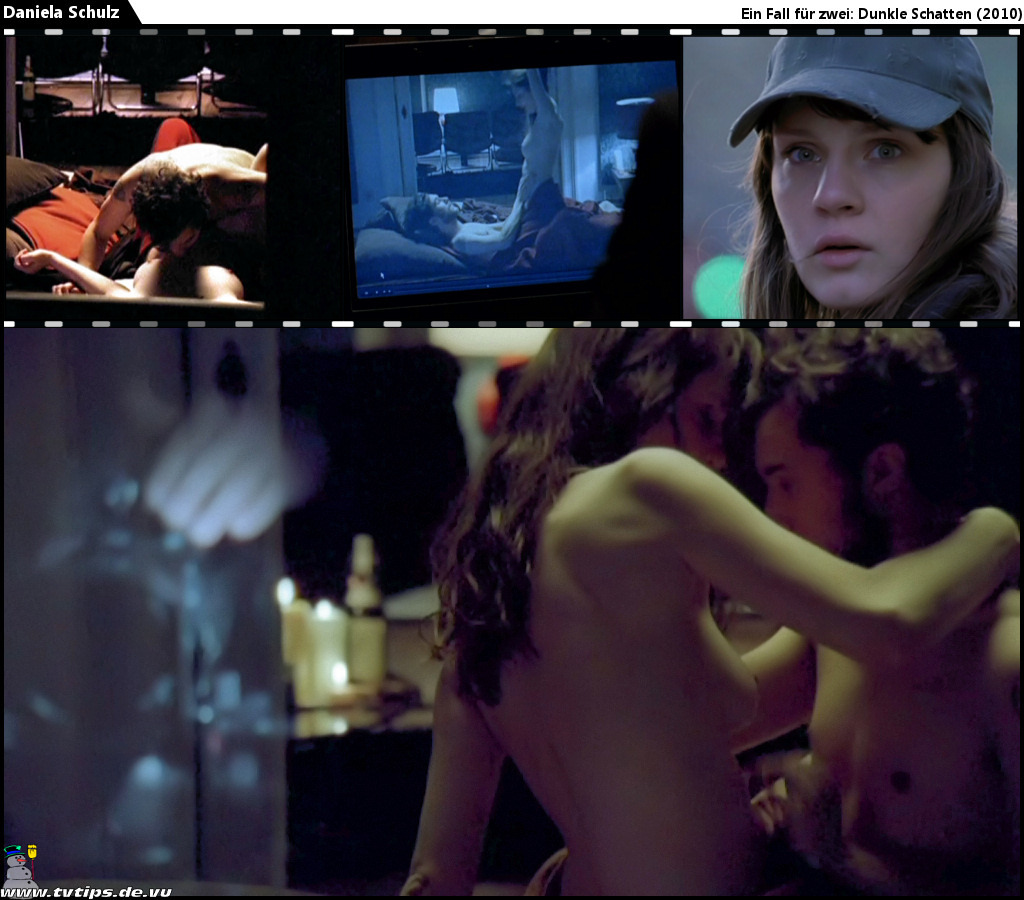Click the lit lamp in the monitor still

[x=445, y=100]
